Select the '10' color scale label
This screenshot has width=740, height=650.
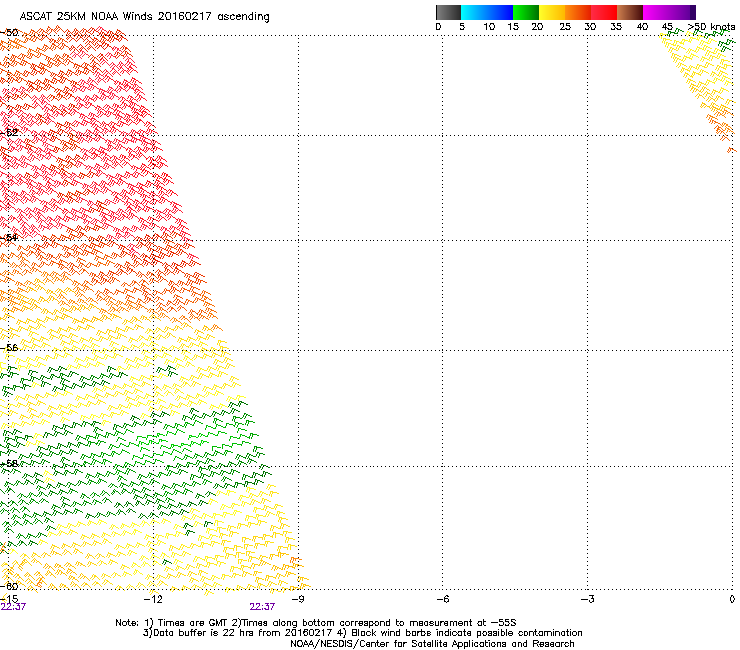[x=489, y=27]
